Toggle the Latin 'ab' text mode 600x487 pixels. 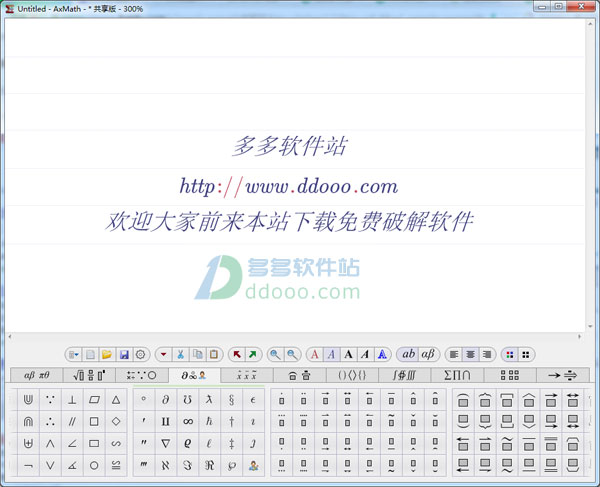pos(409,354)
